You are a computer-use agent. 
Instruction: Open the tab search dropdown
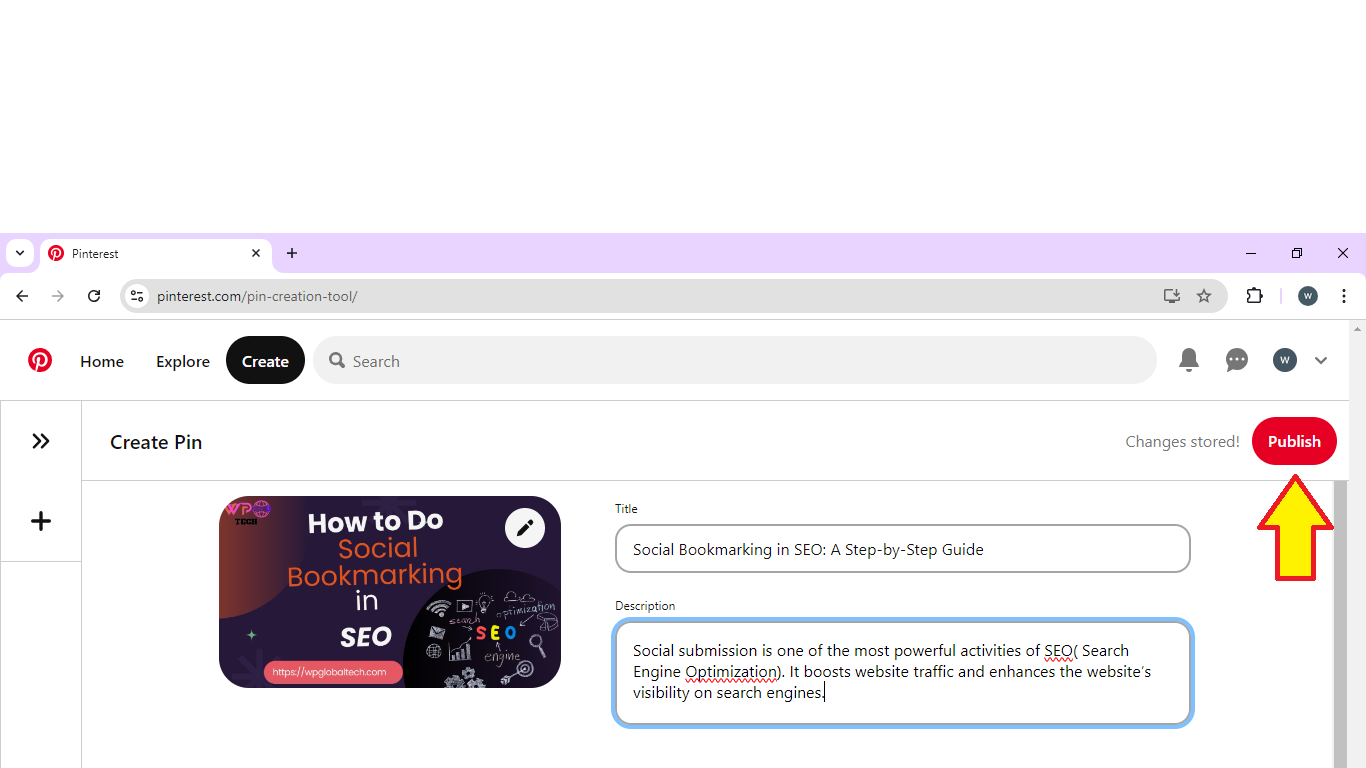(x=20, y=253)
